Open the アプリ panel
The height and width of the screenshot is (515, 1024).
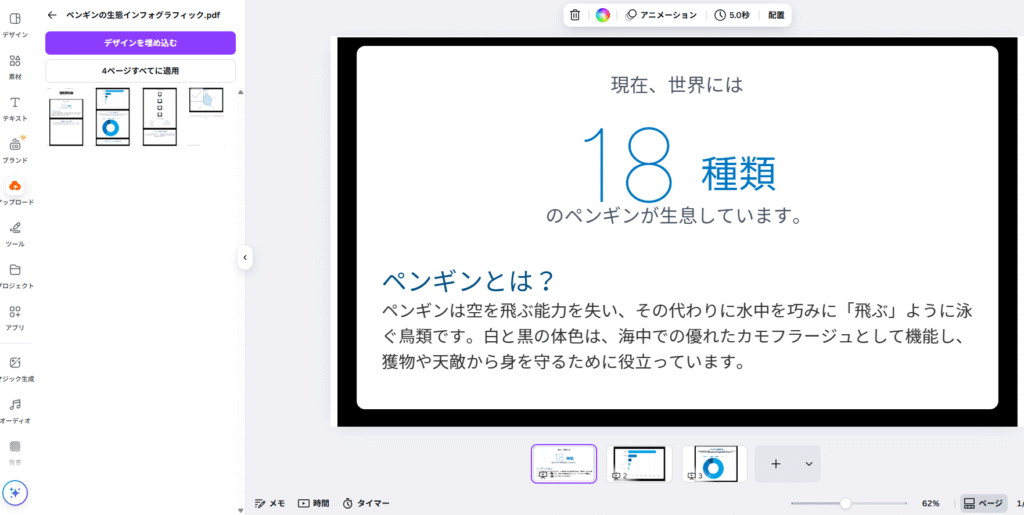pos(15,317)
